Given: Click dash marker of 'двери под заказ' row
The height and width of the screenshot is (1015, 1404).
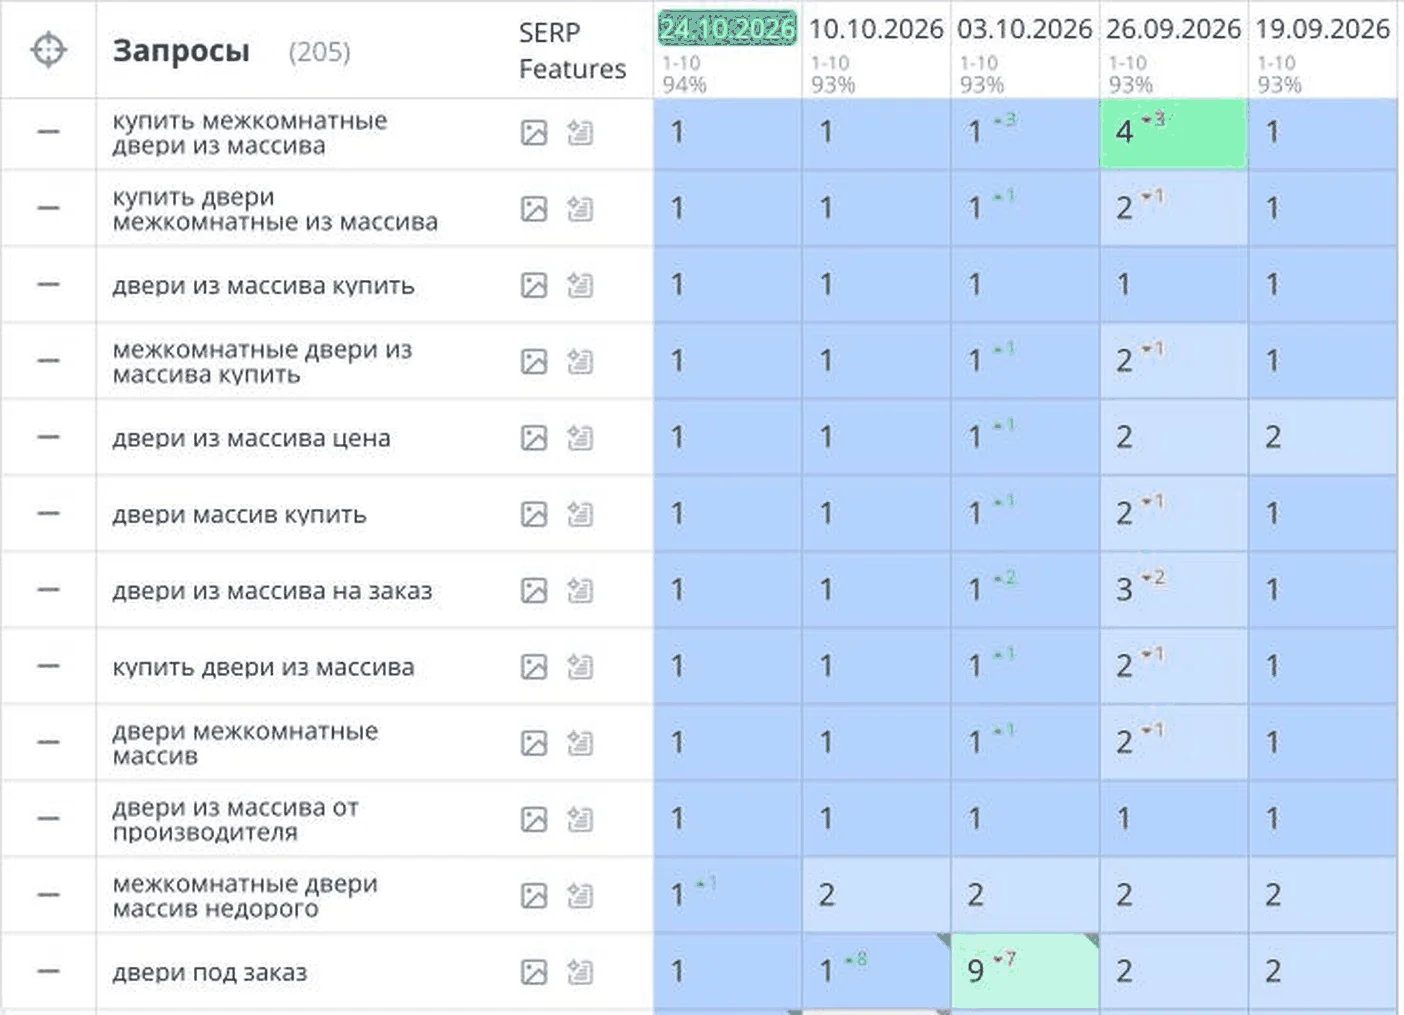Looking at the screenshot, I should (x=48, y=971).
